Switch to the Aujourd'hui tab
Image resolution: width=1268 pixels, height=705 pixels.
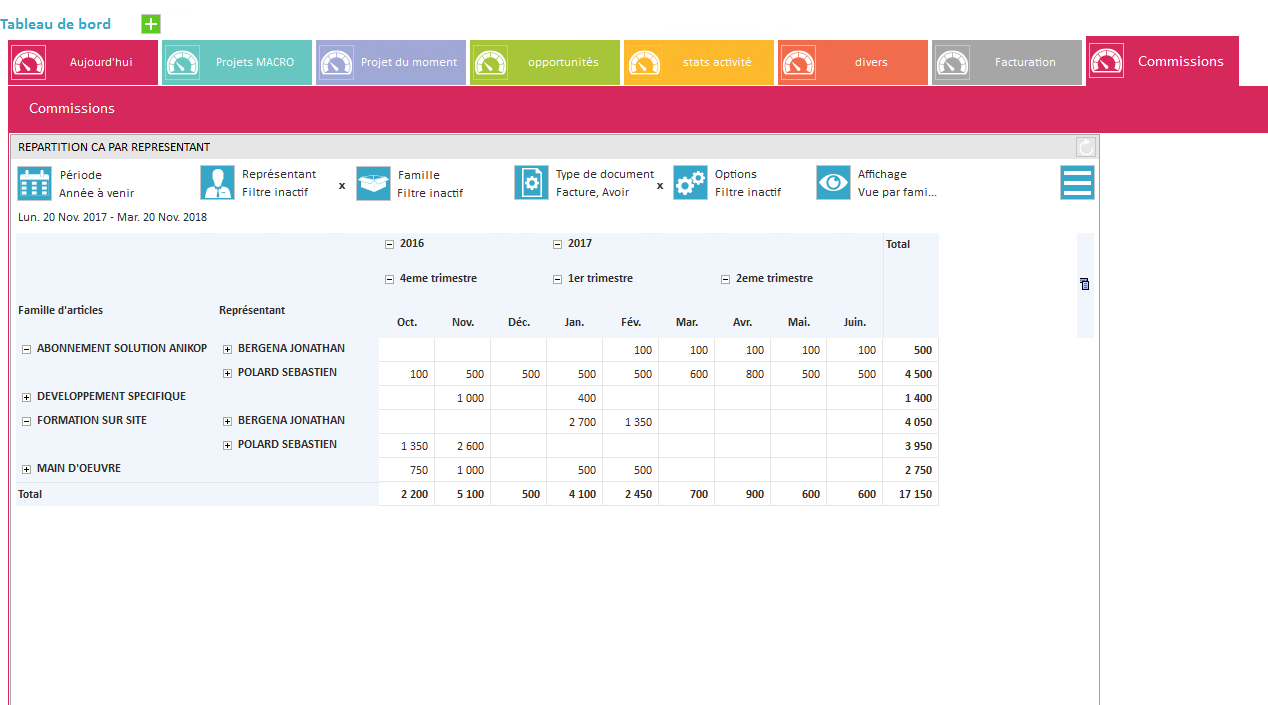[84, 62]
